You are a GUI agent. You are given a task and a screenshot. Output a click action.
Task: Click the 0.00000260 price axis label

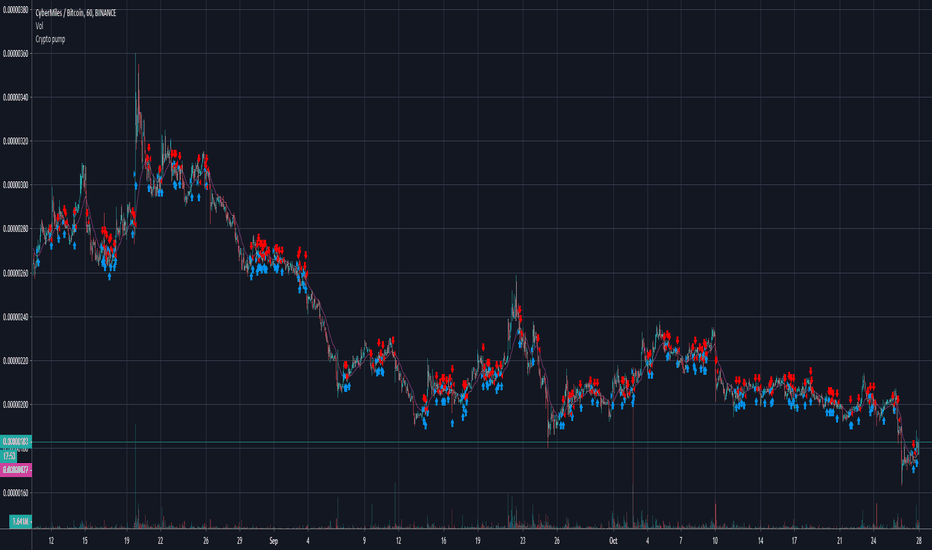click(15, 273)
